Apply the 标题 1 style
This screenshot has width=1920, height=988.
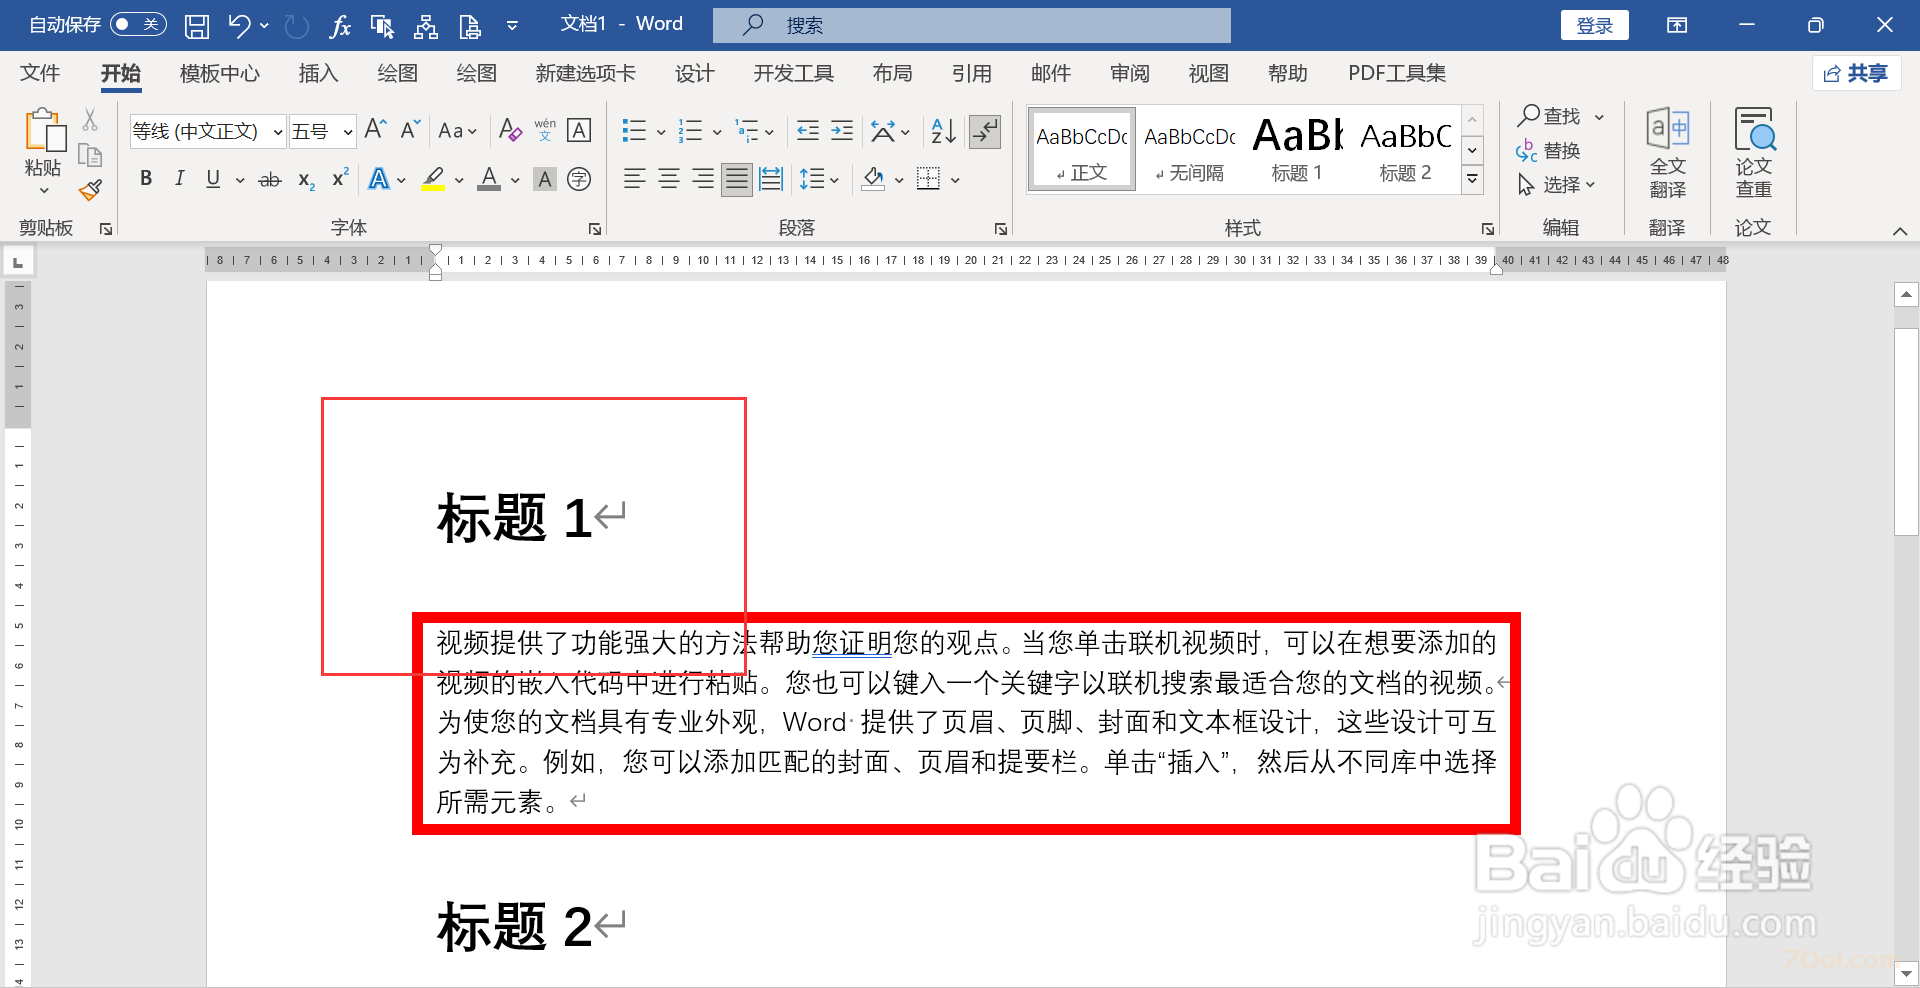tap(1297, 150)
